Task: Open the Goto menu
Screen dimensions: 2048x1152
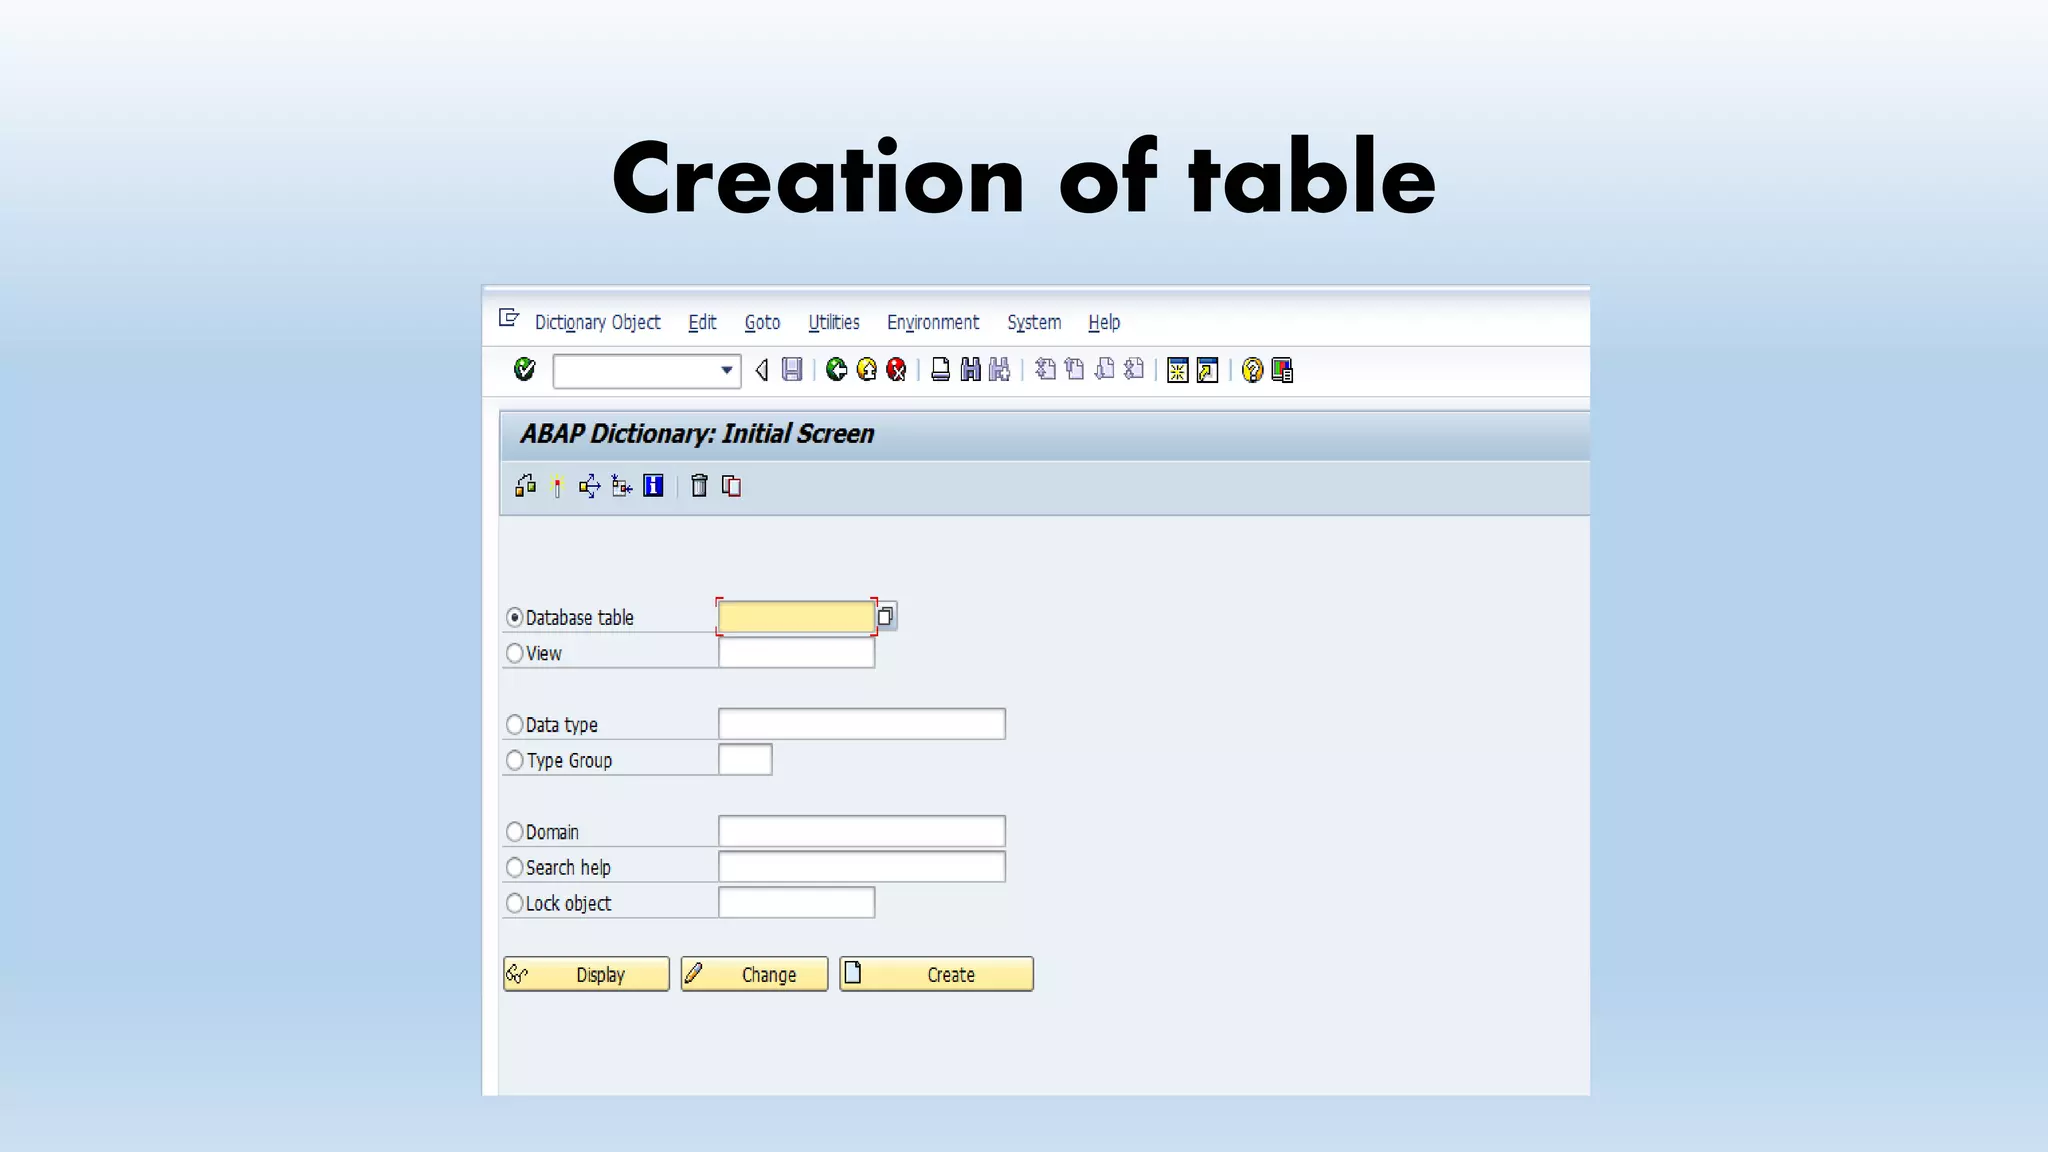Action: pyautogui.click(x=762, y=322)
